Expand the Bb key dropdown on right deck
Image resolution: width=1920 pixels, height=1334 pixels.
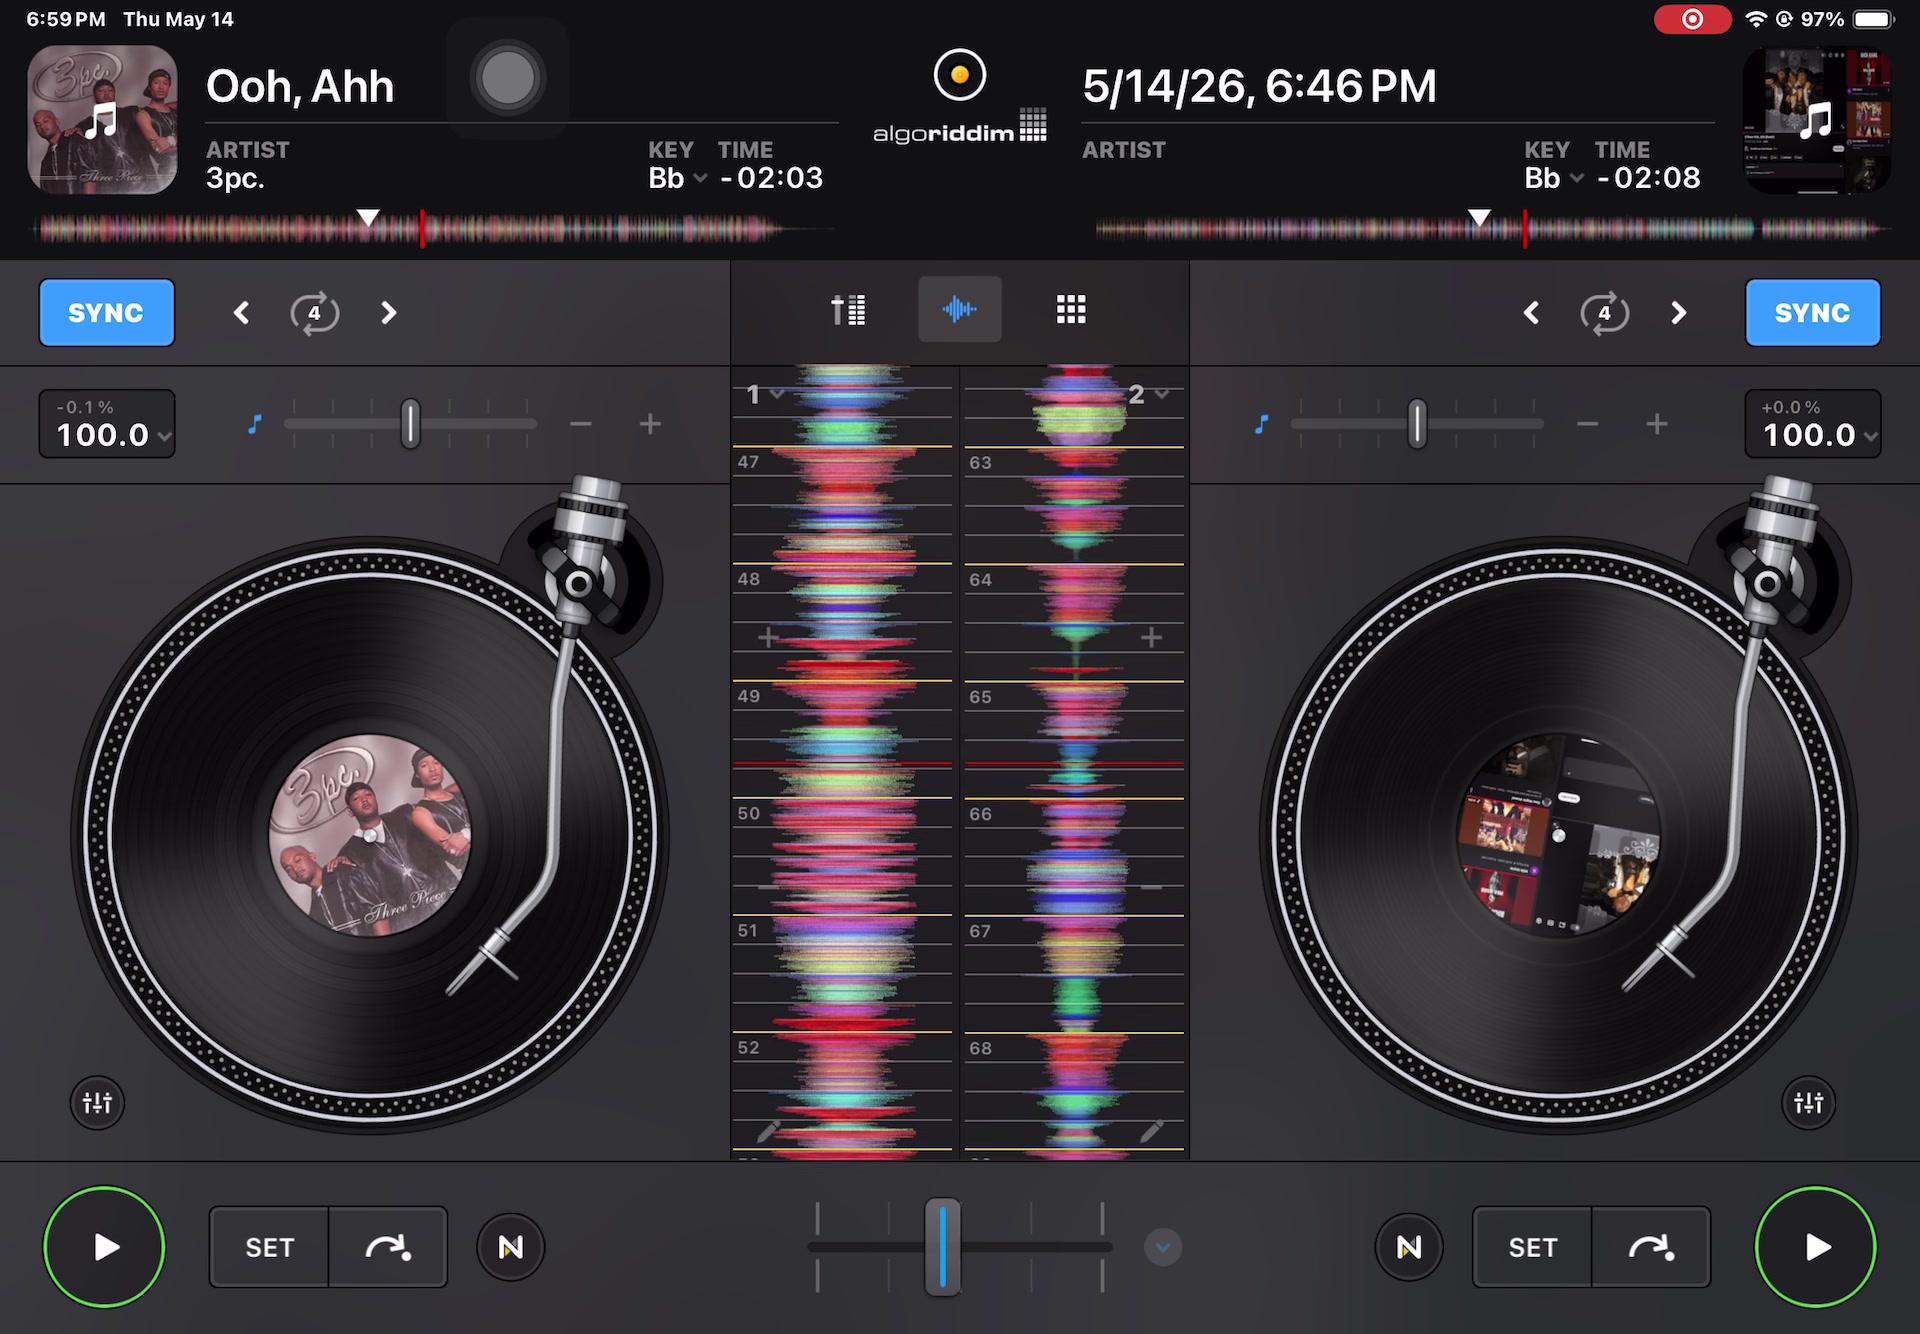click(1554, 178)
